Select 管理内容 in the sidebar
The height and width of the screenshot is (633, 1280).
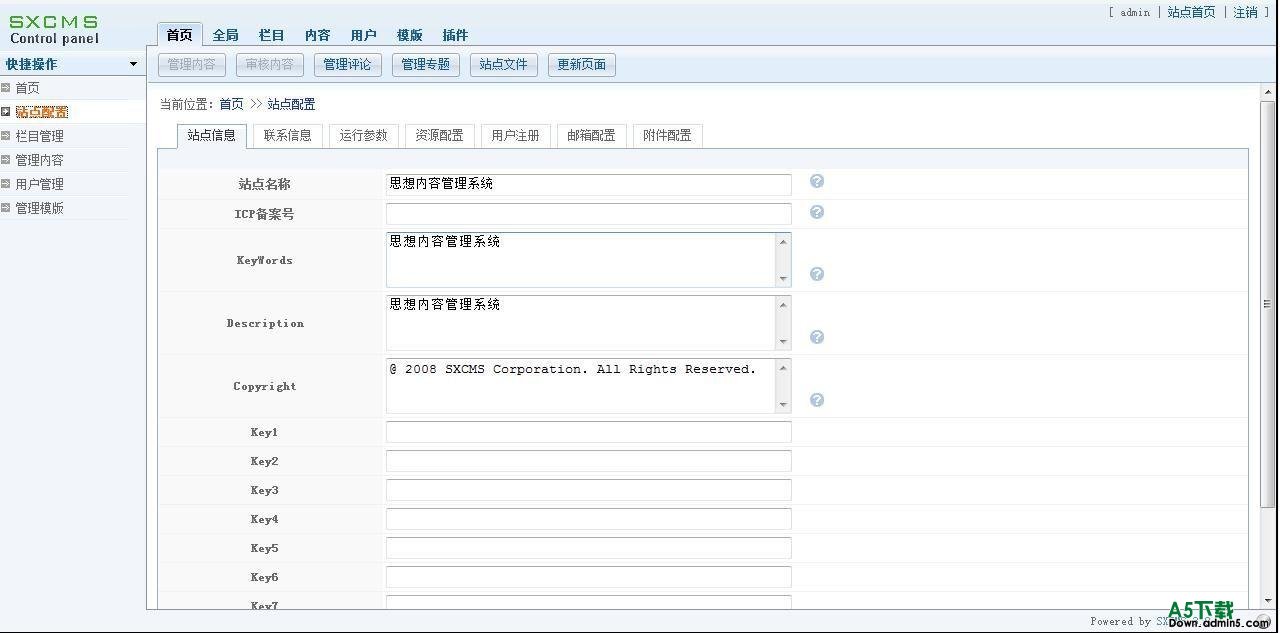point(40,160)
